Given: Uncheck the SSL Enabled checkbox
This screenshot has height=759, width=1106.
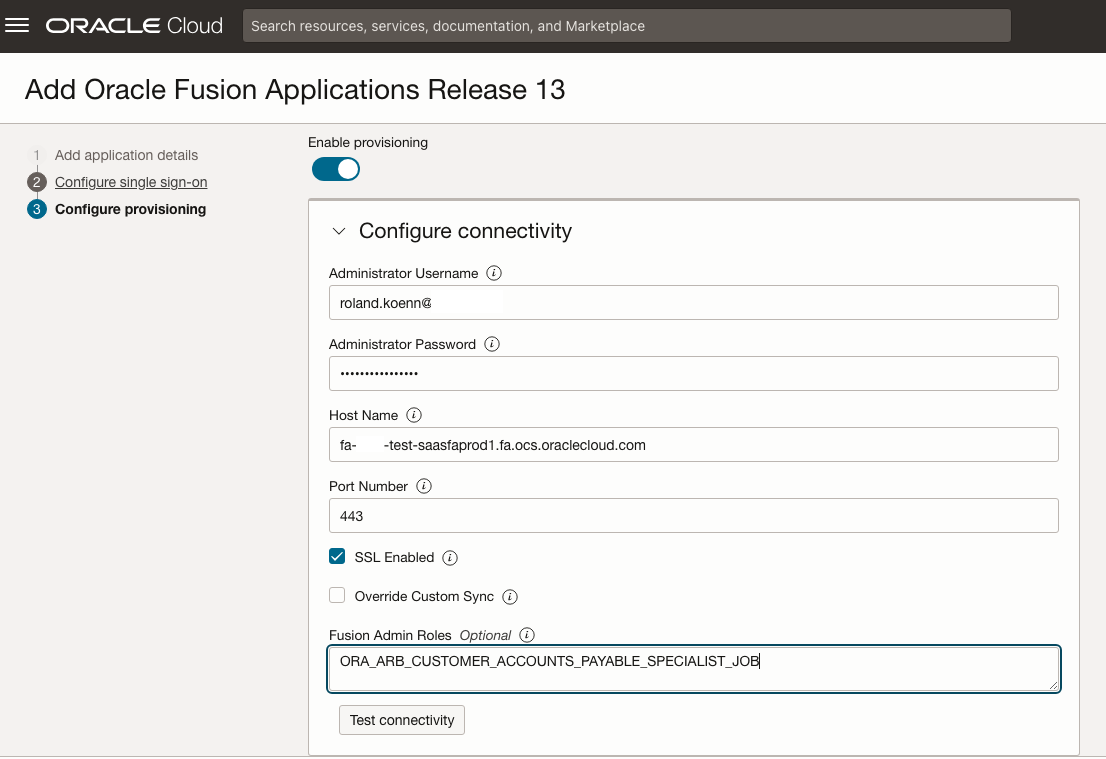Looking at the screenshot, I should point(337,557).
